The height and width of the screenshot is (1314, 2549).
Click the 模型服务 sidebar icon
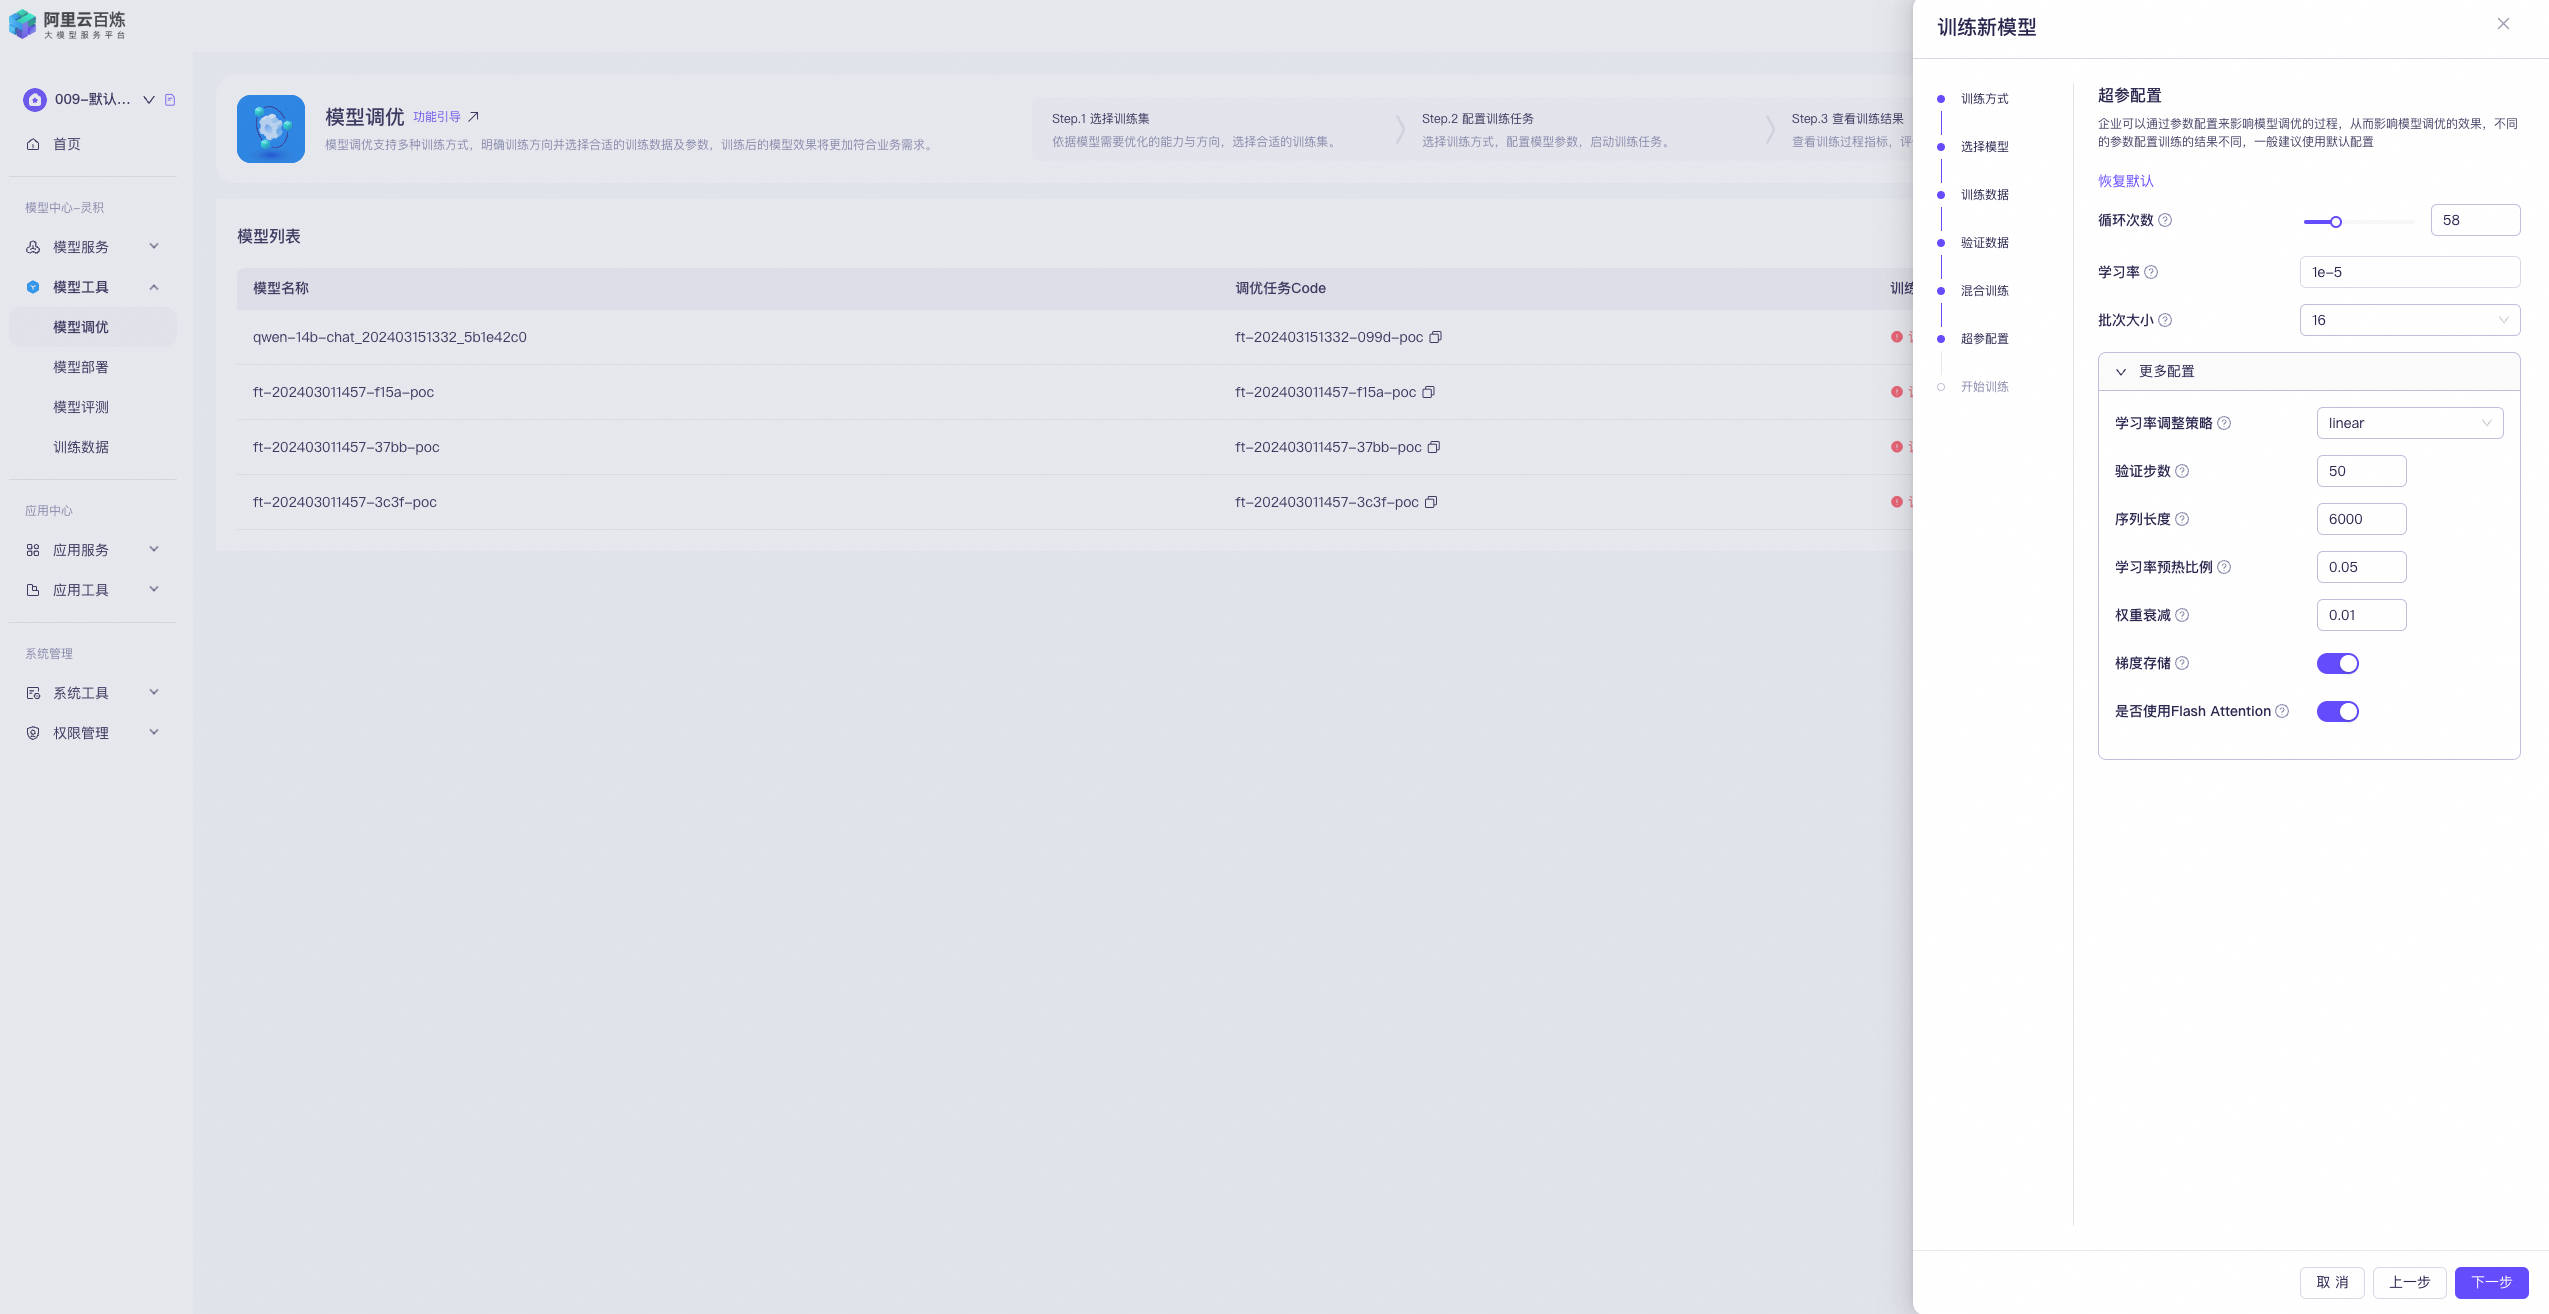33,247
